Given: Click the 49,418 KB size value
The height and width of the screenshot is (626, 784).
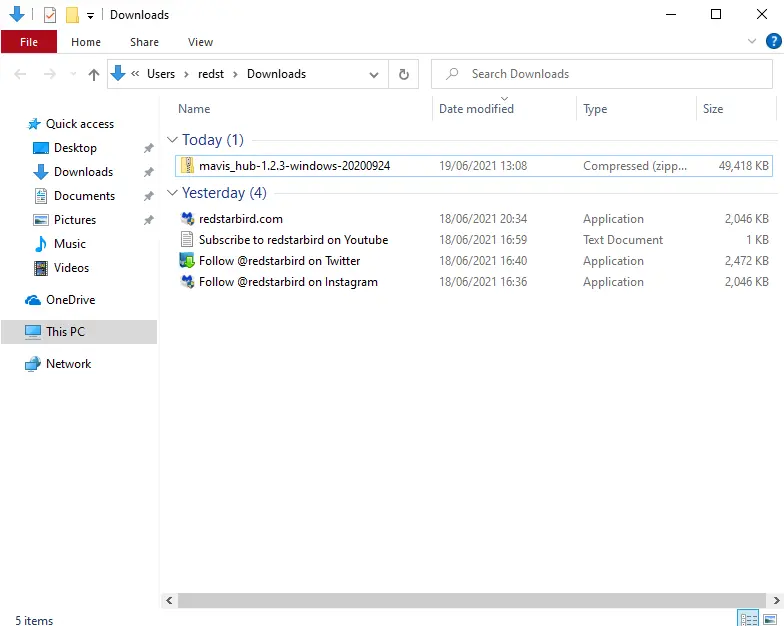Looking at the screenshot, I should point(744,166).
